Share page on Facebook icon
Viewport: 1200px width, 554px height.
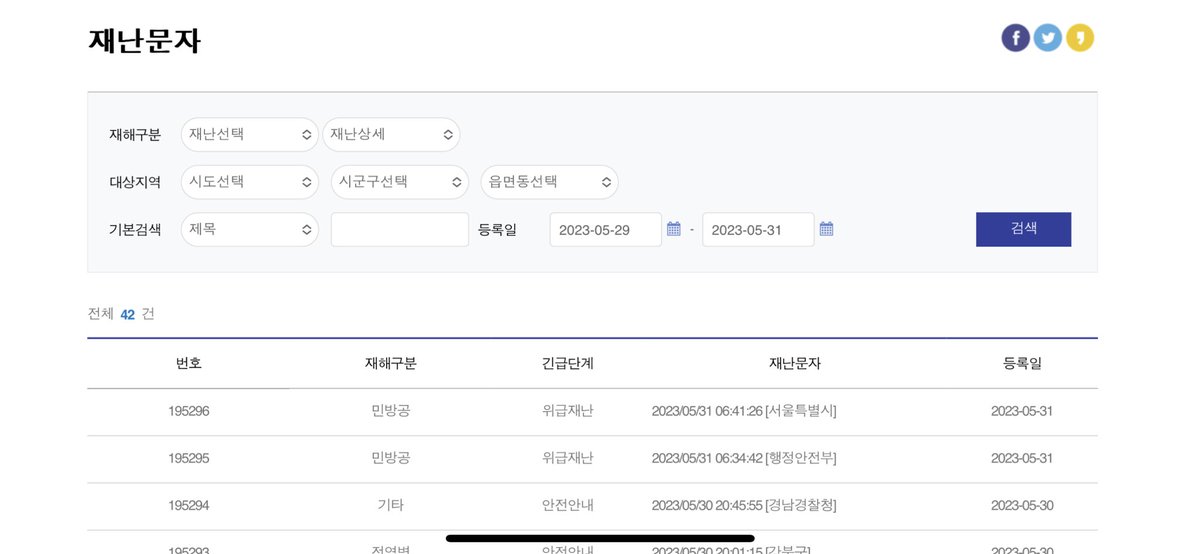1016,38
